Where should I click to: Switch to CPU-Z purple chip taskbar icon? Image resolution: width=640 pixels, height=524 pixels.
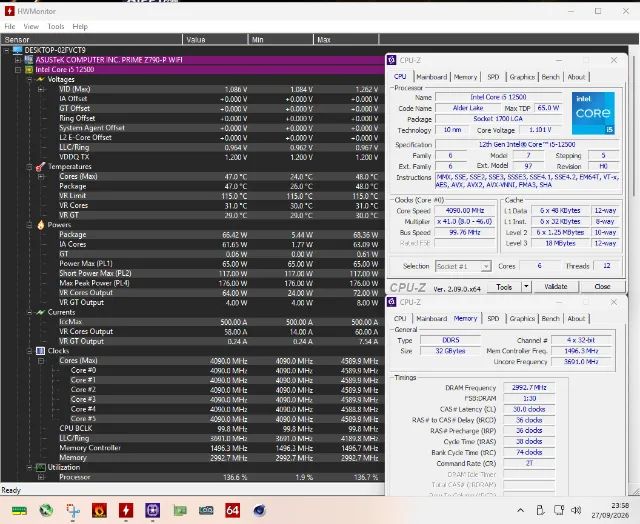coord(153,510)
